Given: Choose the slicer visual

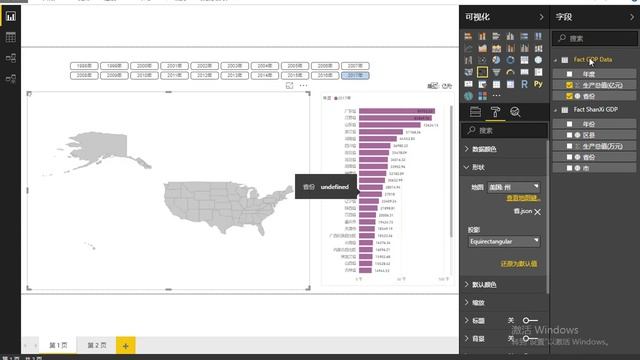Looking at the screenshot, I should [482, 84].
